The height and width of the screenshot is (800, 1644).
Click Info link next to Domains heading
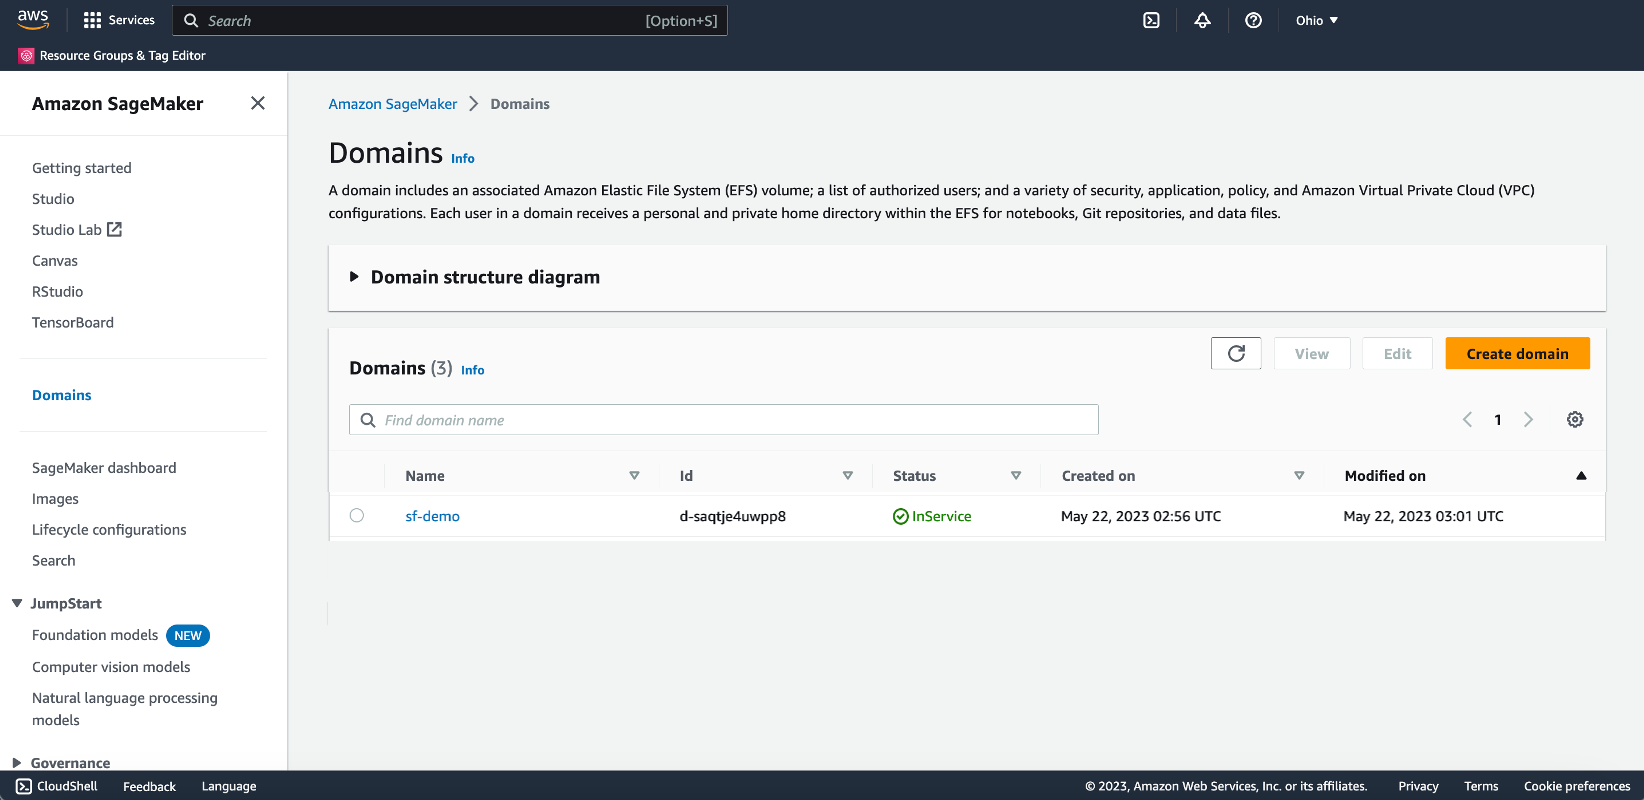[463, 158]
